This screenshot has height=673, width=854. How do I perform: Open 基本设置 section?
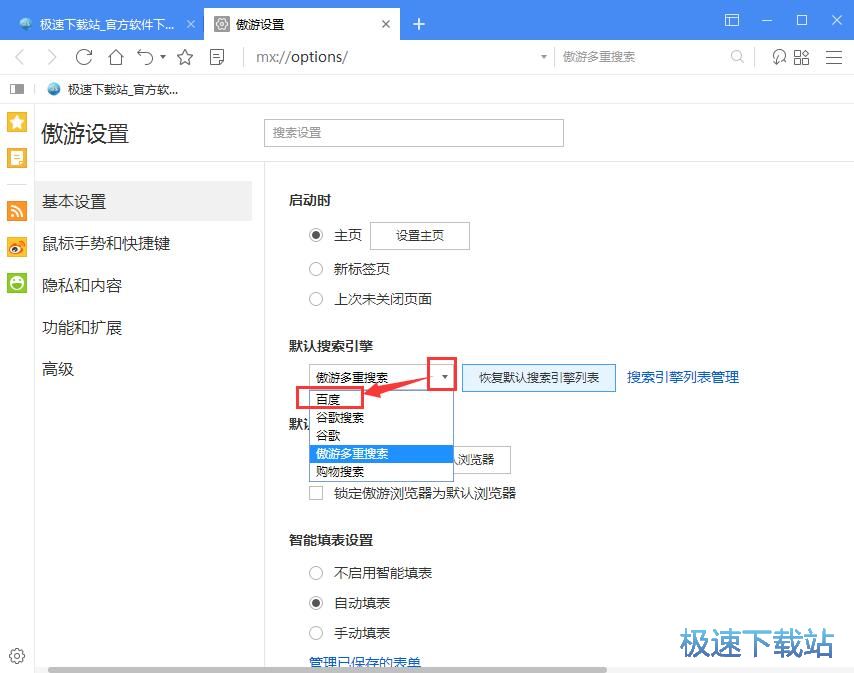coord(143,201)
